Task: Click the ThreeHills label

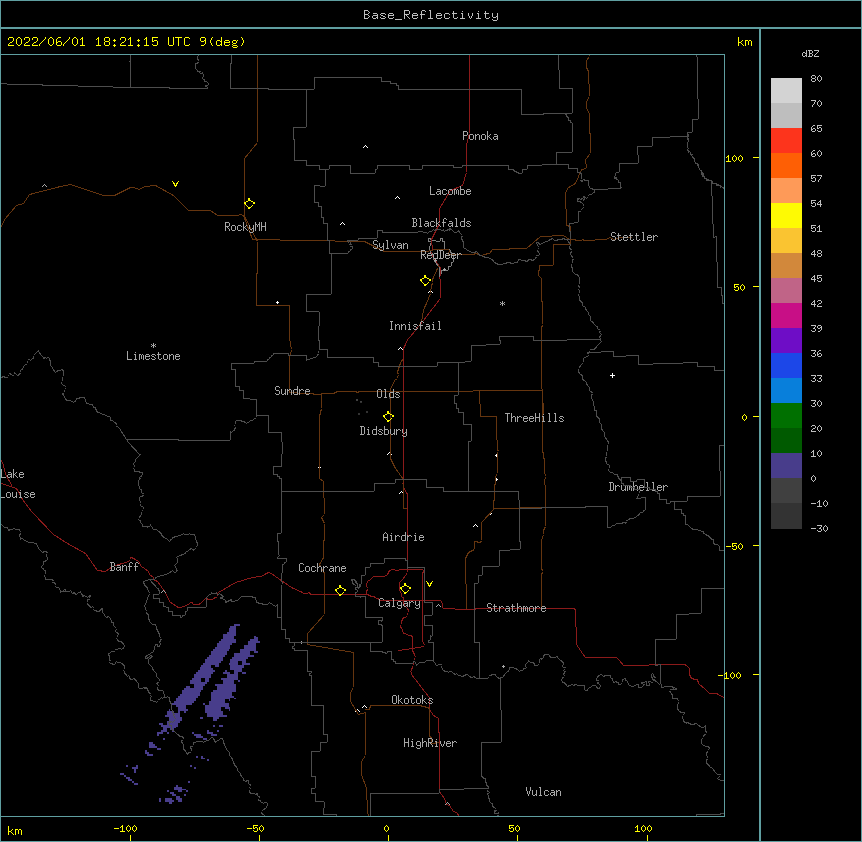Action: coord(534,418)
